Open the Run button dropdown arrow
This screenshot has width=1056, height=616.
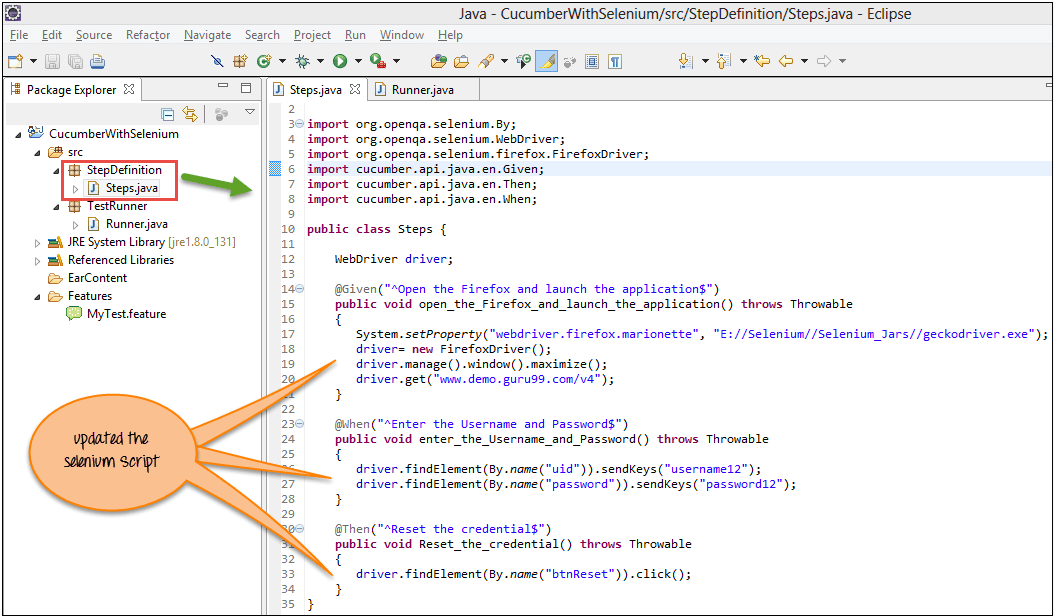click(355, 62)
